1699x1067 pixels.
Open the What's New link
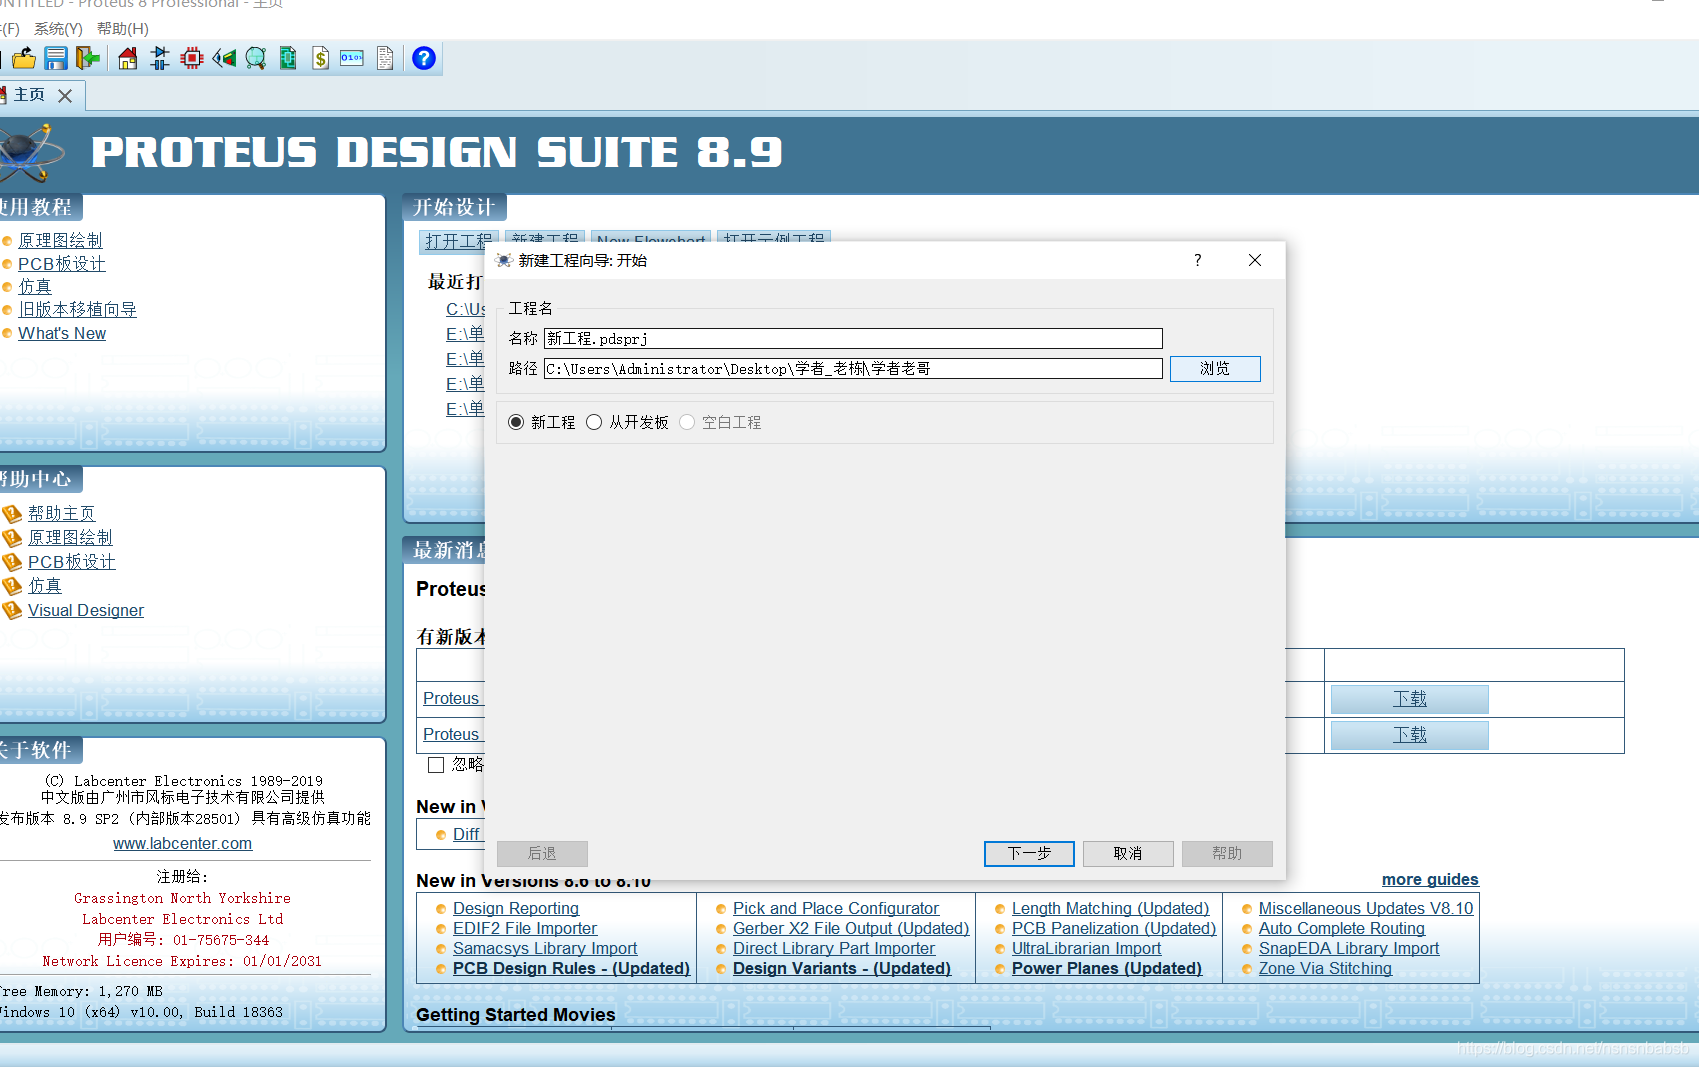click(62, 333)
